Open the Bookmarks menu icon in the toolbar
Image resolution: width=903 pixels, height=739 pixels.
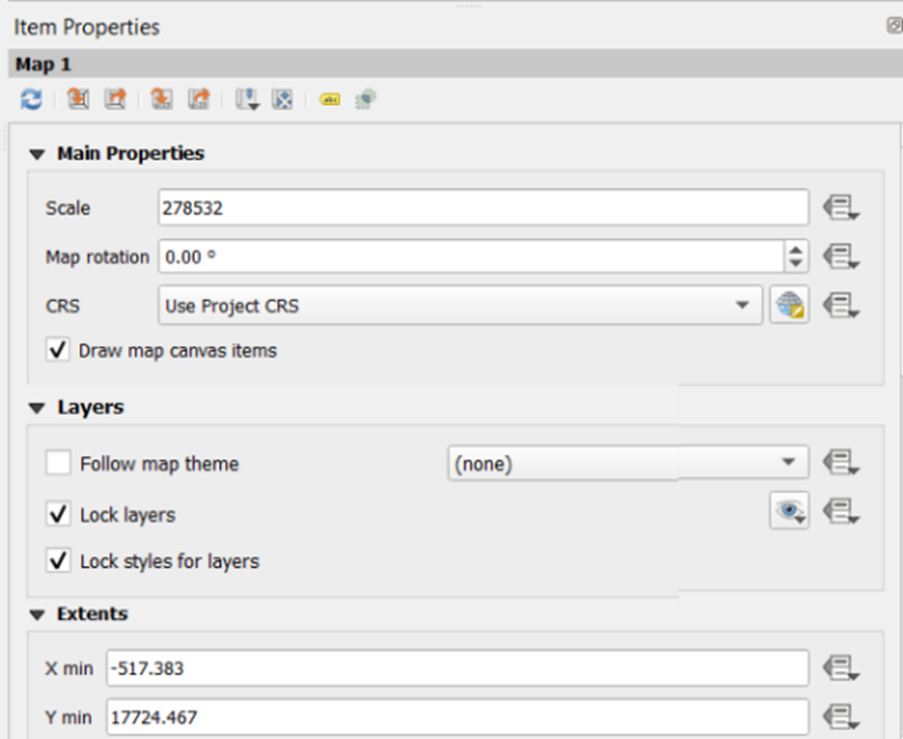pyautogui.click(x=246, y=99)
